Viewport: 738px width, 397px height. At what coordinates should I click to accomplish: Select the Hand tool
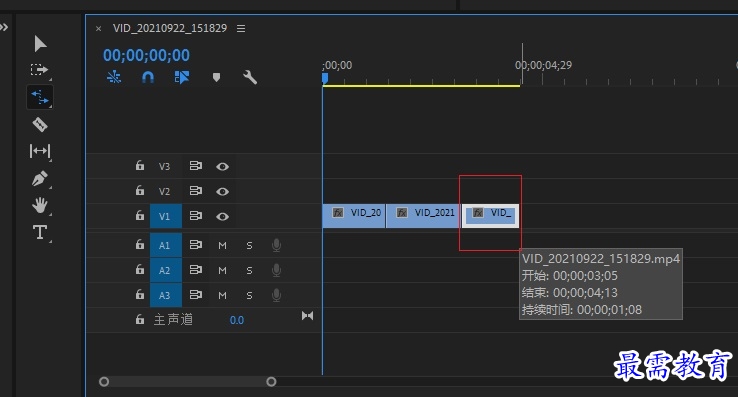(x=40, y=205)
